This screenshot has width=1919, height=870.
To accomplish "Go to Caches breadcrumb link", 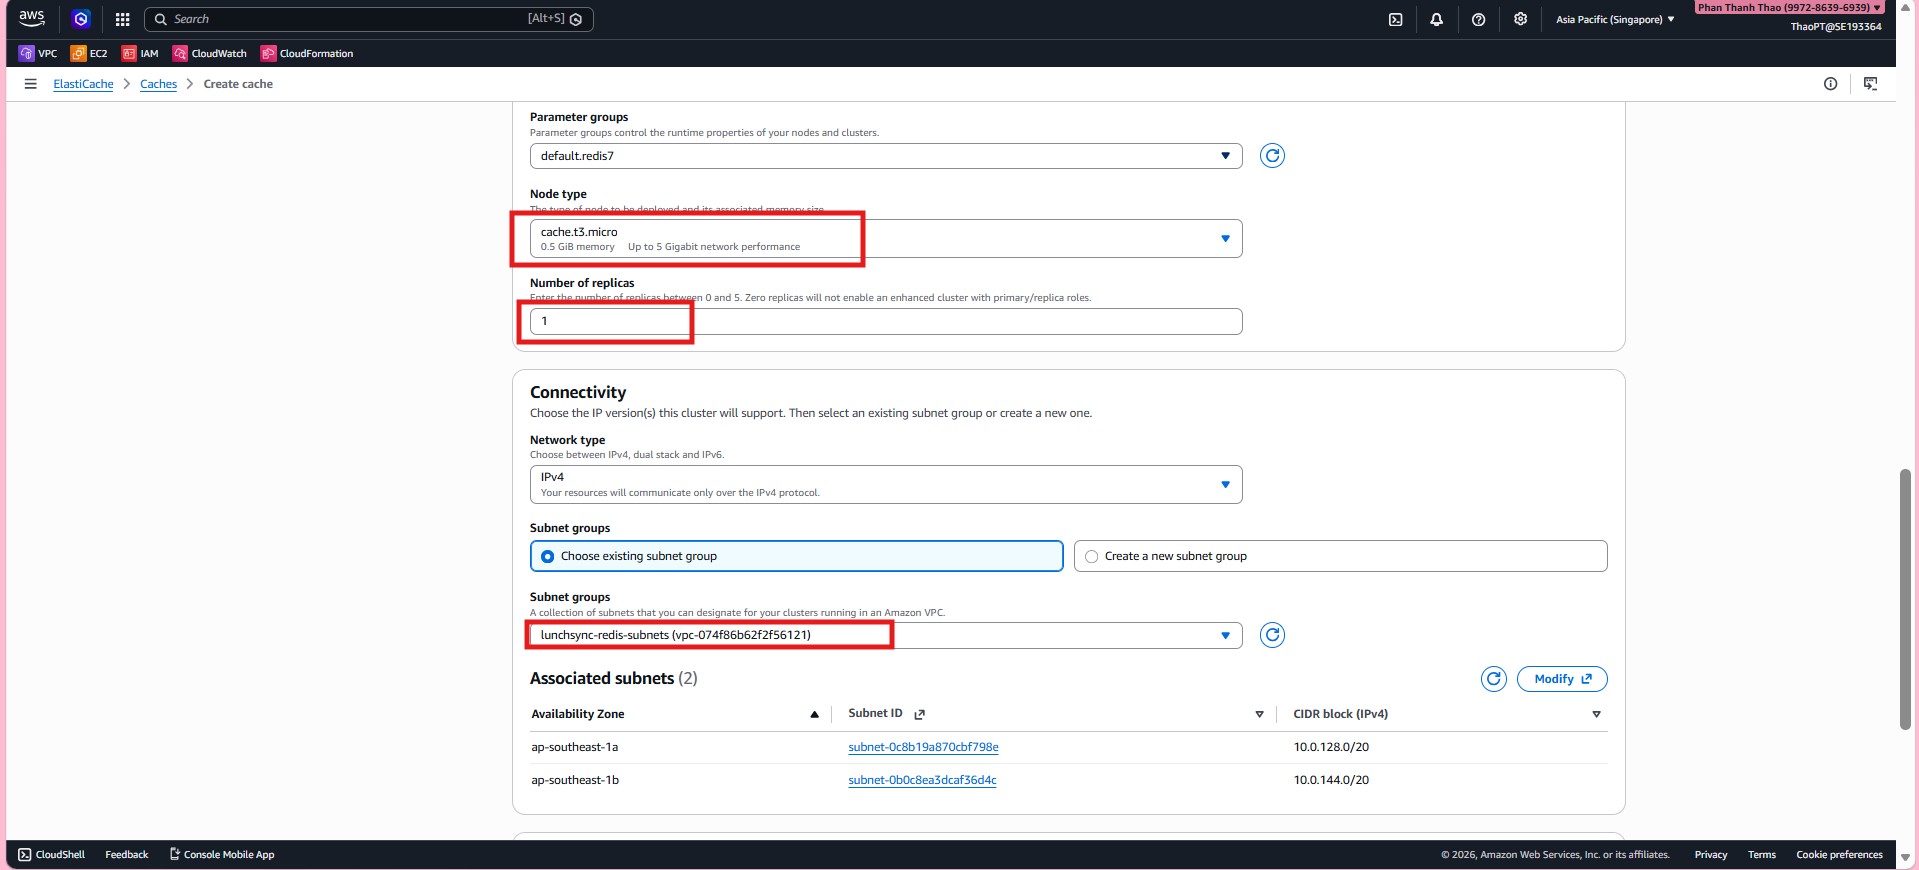I will (x=158, y=84).
